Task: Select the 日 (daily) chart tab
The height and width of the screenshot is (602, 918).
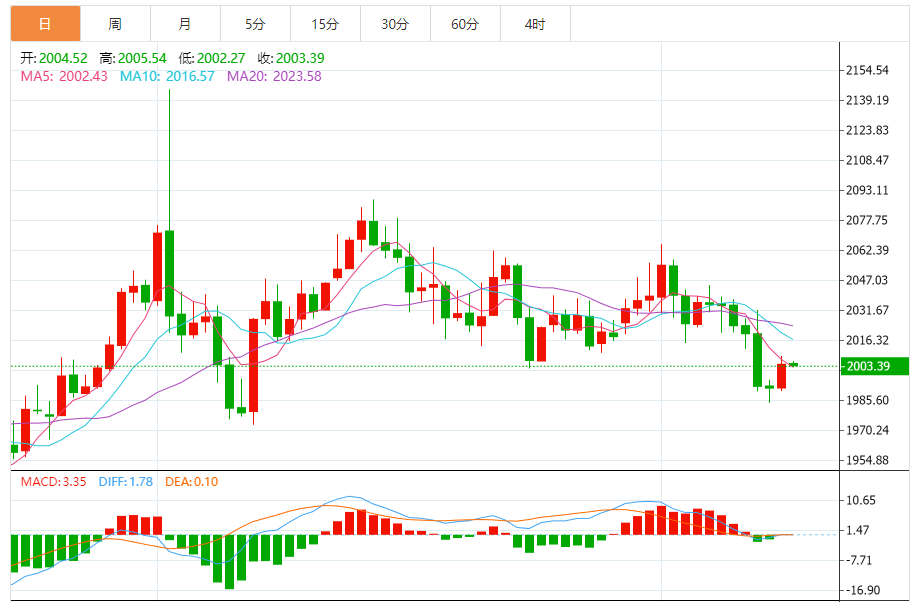Action: 45,24
